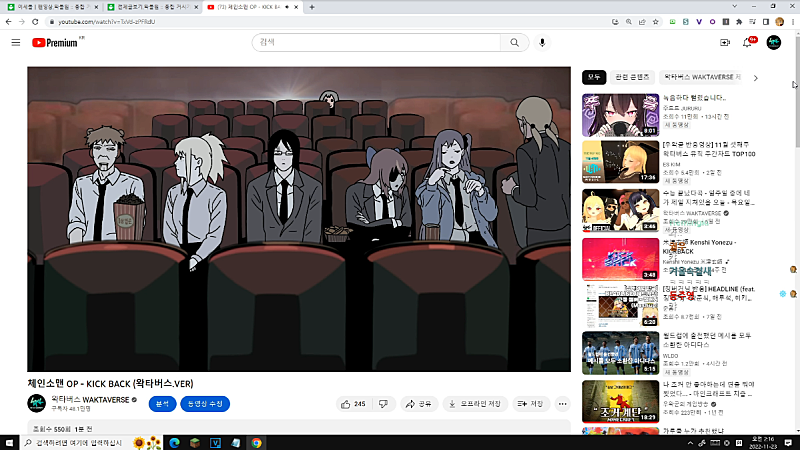Reload the page in Chrome

(35, 22)
